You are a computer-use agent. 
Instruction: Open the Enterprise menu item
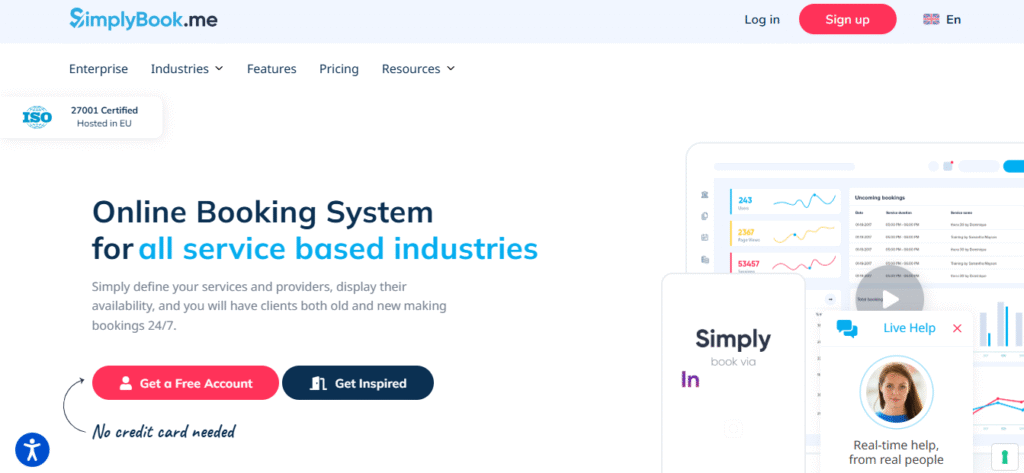click(98, 69)
